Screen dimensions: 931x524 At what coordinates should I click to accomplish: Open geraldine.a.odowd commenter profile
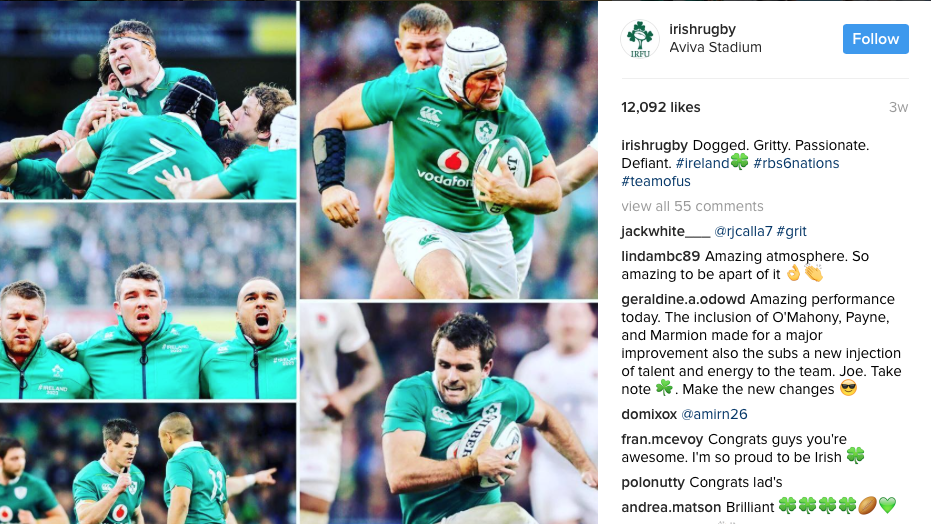683,299
